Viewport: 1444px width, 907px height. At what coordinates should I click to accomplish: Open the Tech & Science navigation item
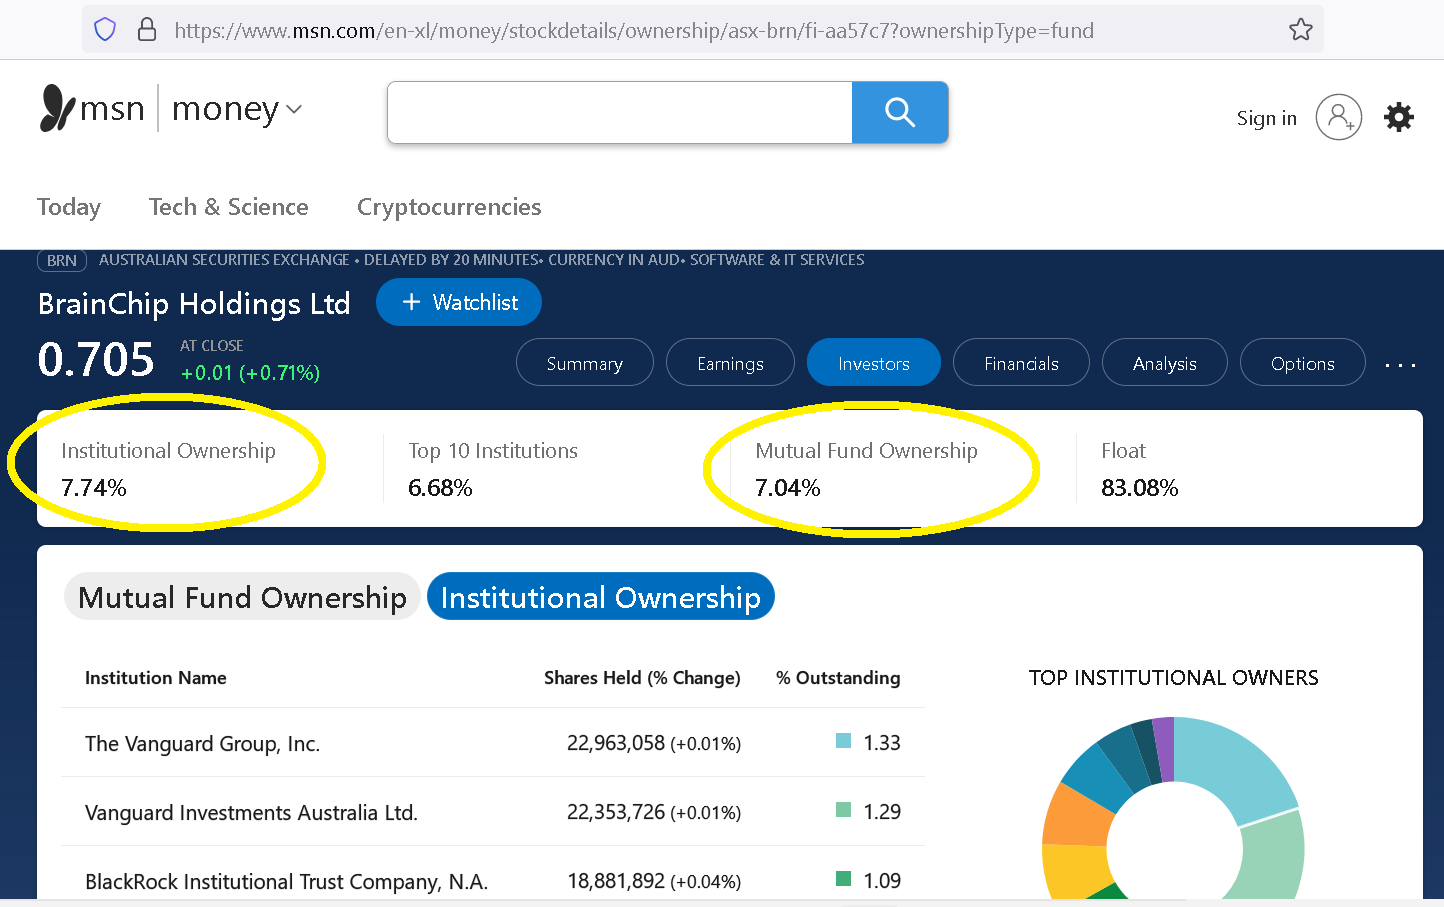coord(229,207)
